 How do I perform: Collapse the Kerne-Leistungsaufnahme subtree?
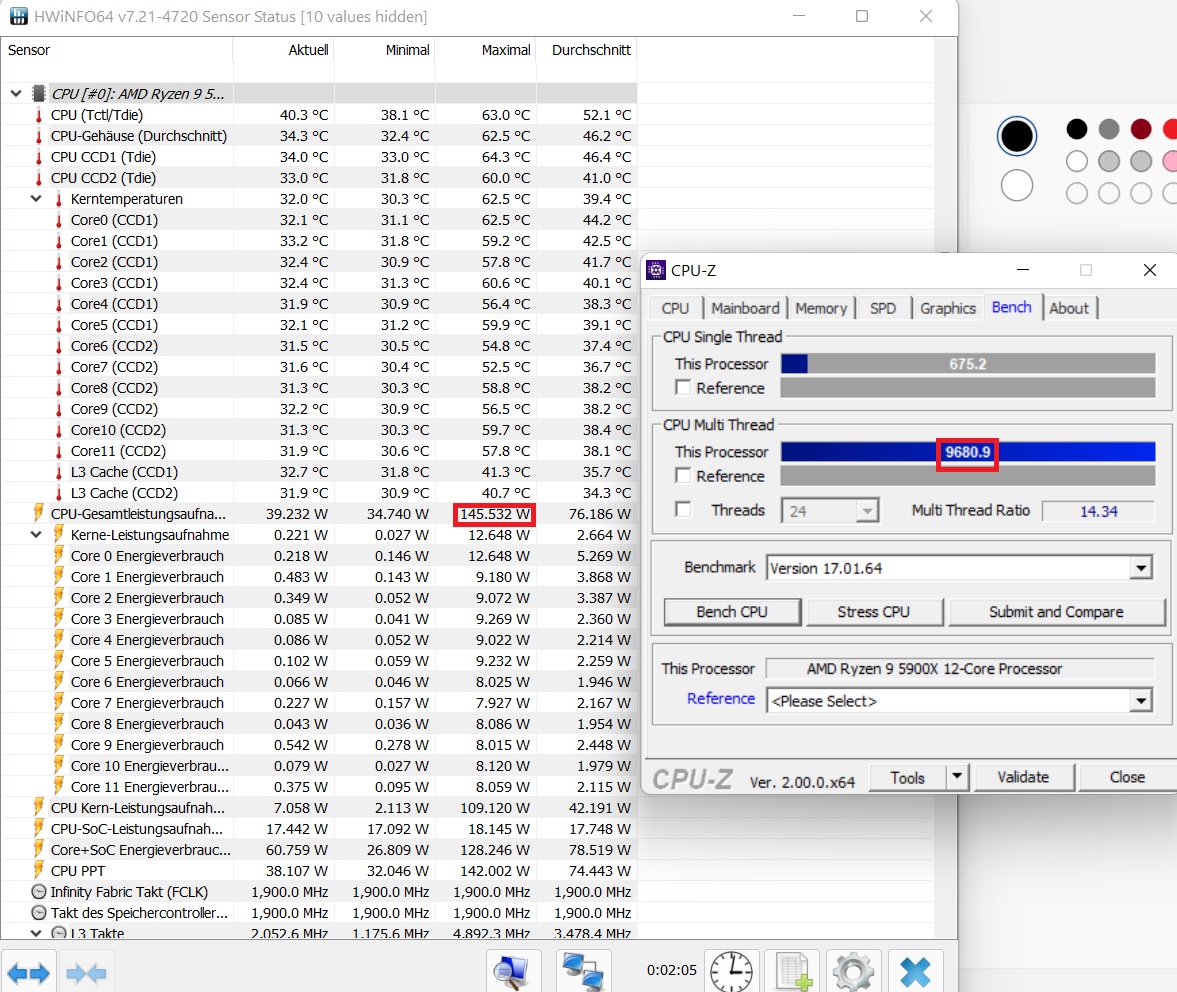click(x=35, y=535)
